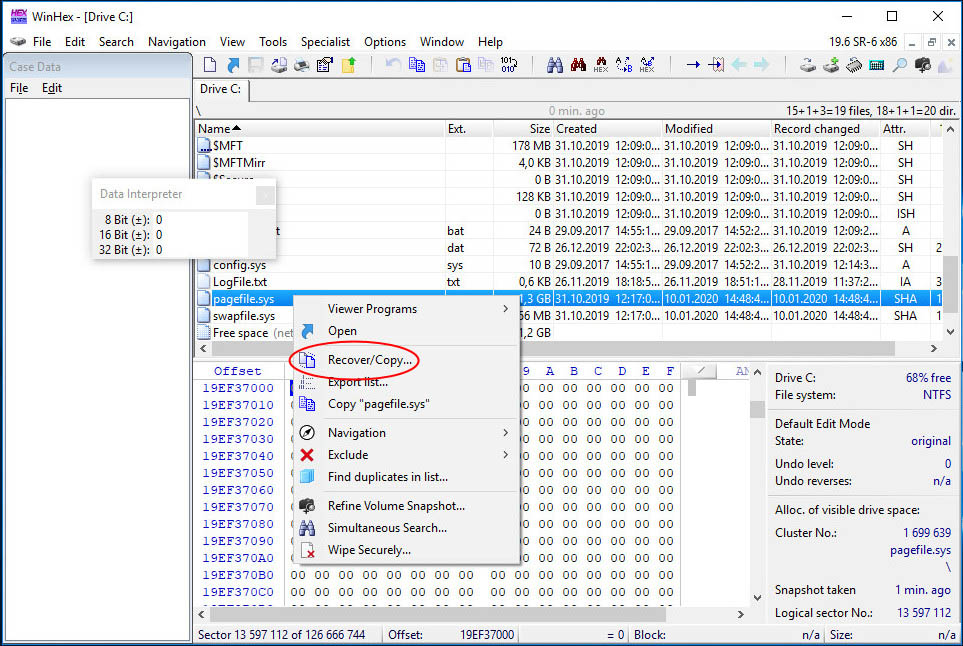The image size is (963, 646).
Task: Sort list by Created column header
Action: tap(607, 129)
